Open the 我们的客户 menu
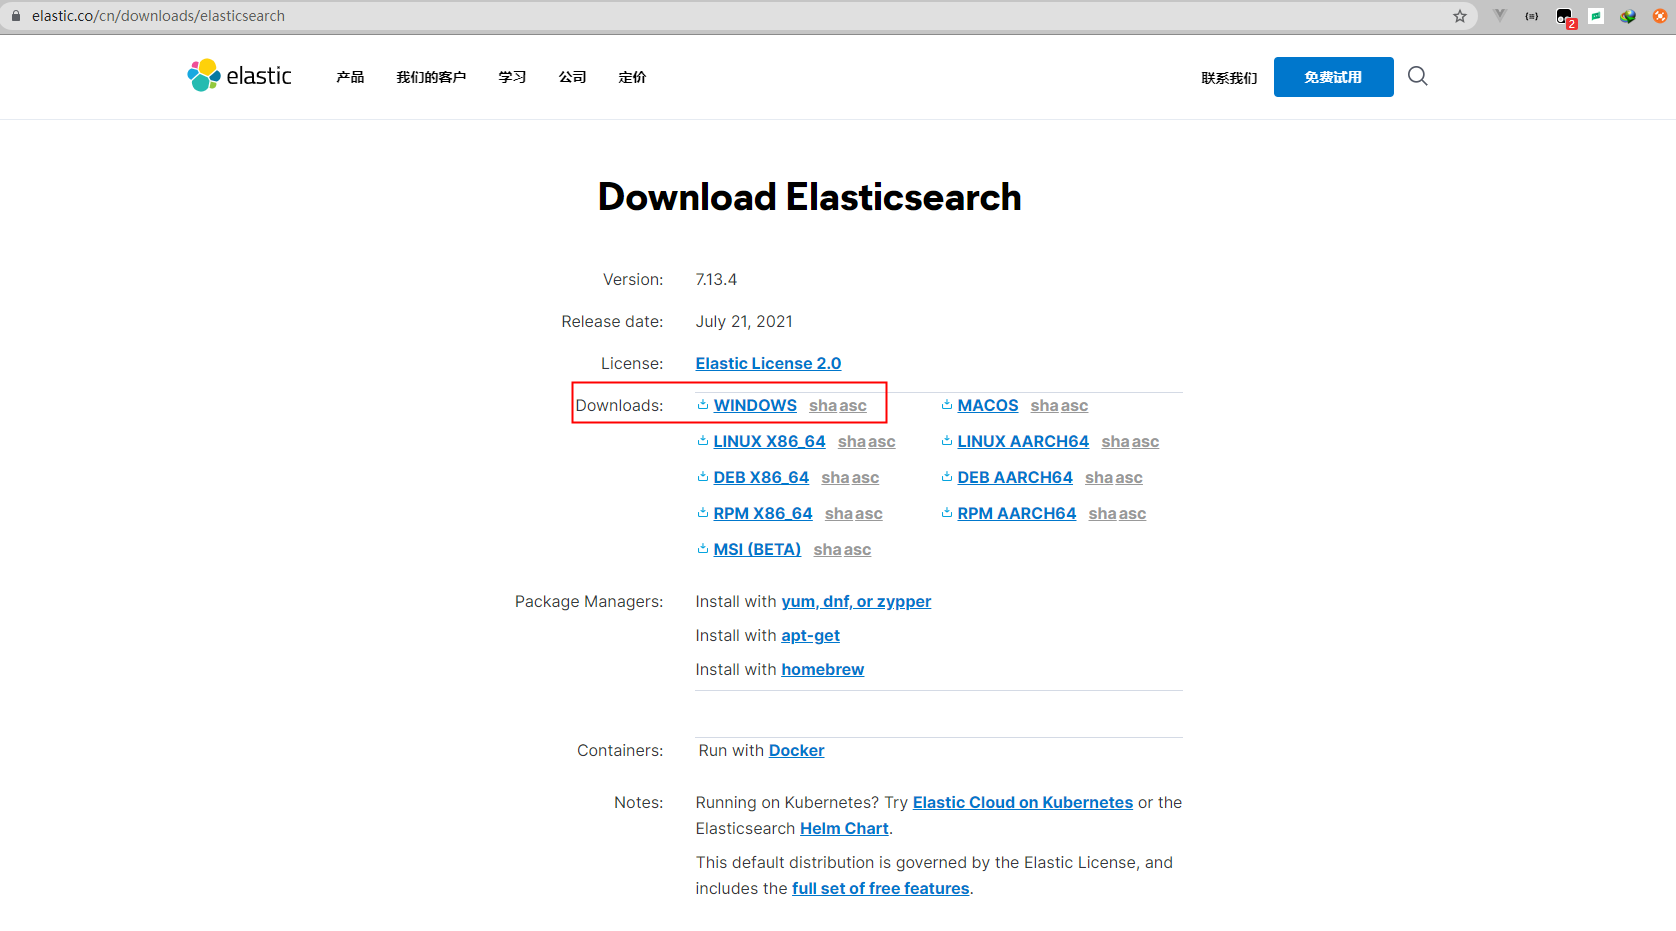The image size is (1676, 931). [x=431, y=77]
